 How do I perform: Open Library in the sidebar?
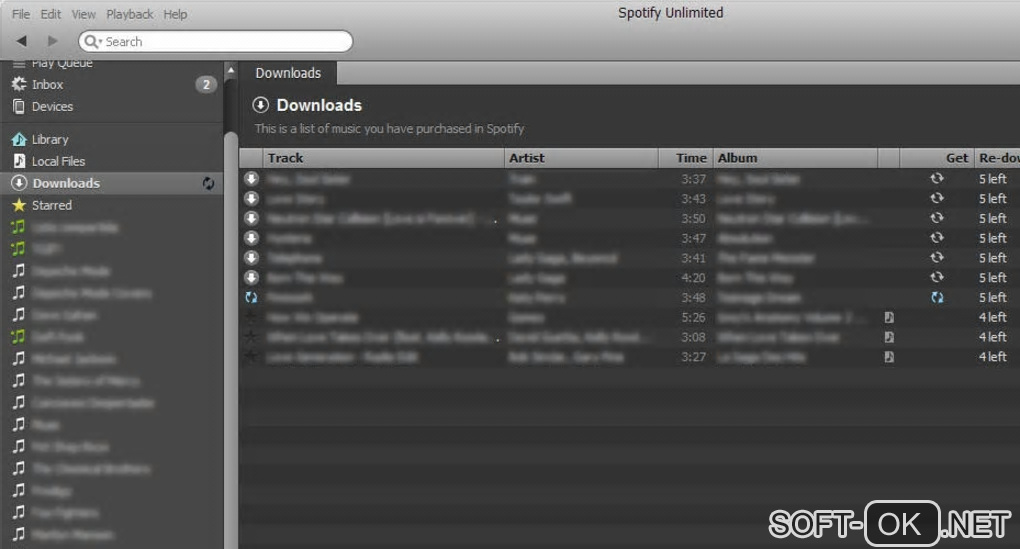coord(50,139)
